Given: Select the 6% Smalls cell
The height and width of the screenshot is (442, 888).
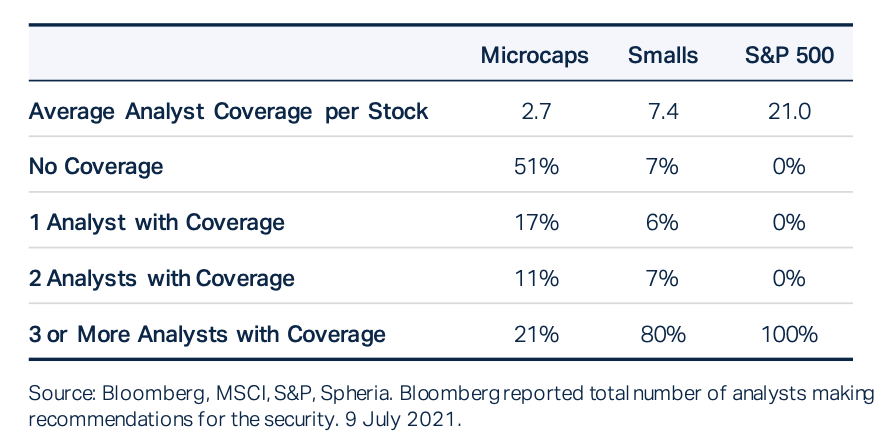Looking at the screenshot, I should click(663, 222).
